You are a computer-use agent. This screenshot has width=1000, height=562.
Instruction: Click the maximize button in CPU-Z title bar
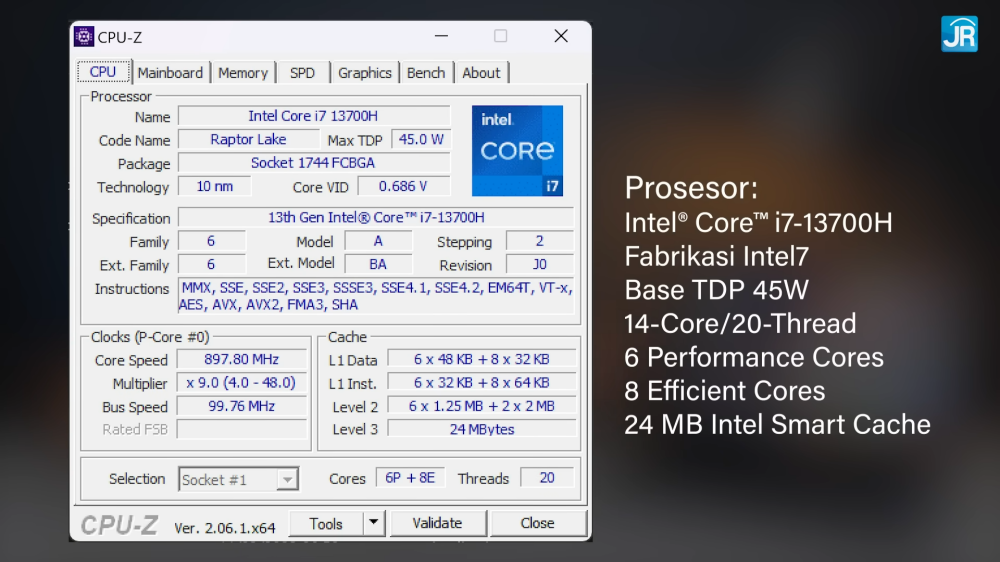(501, 36)
